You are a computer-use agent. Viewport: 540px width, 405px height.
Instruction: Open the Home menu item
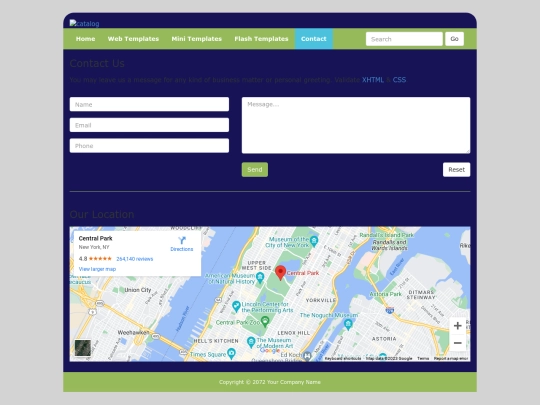coord(85,39)
